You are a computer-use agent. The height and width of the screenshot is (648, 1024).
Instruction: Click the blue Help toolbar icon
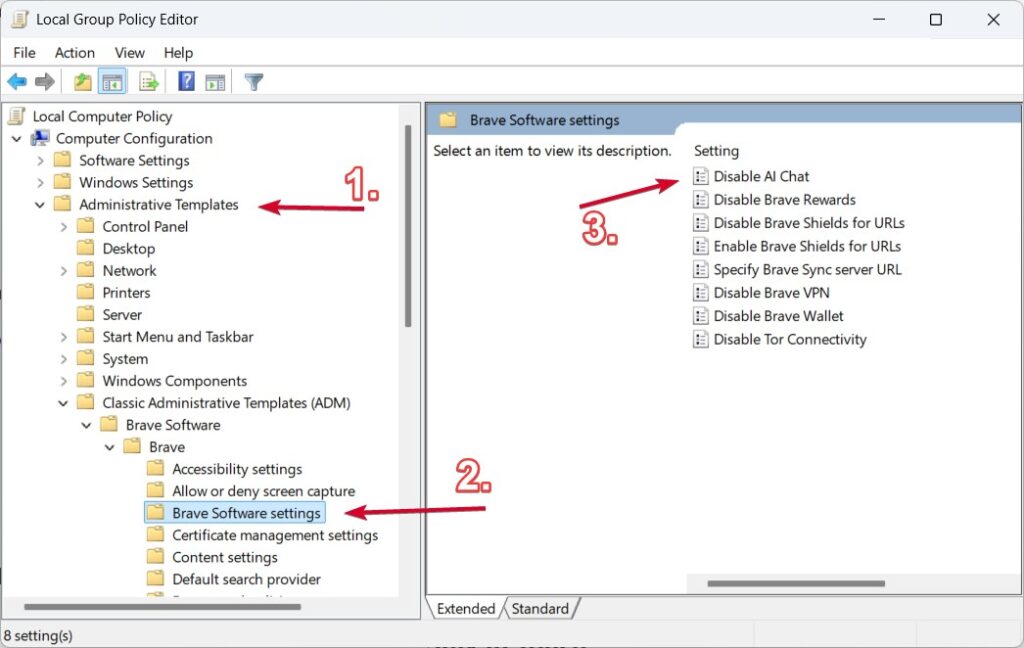pyautogui.click(x=186, y=82)
